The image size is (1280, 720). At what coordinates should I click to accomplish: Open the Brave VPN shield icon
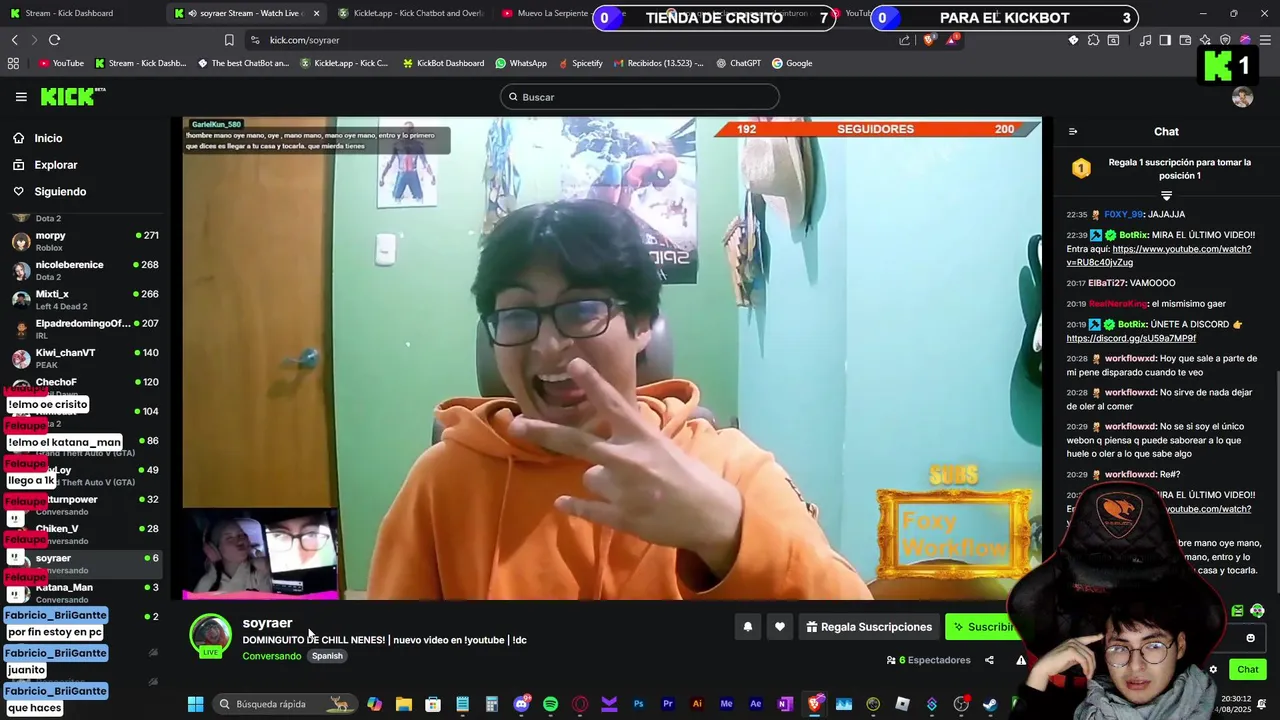[1225, 40]
